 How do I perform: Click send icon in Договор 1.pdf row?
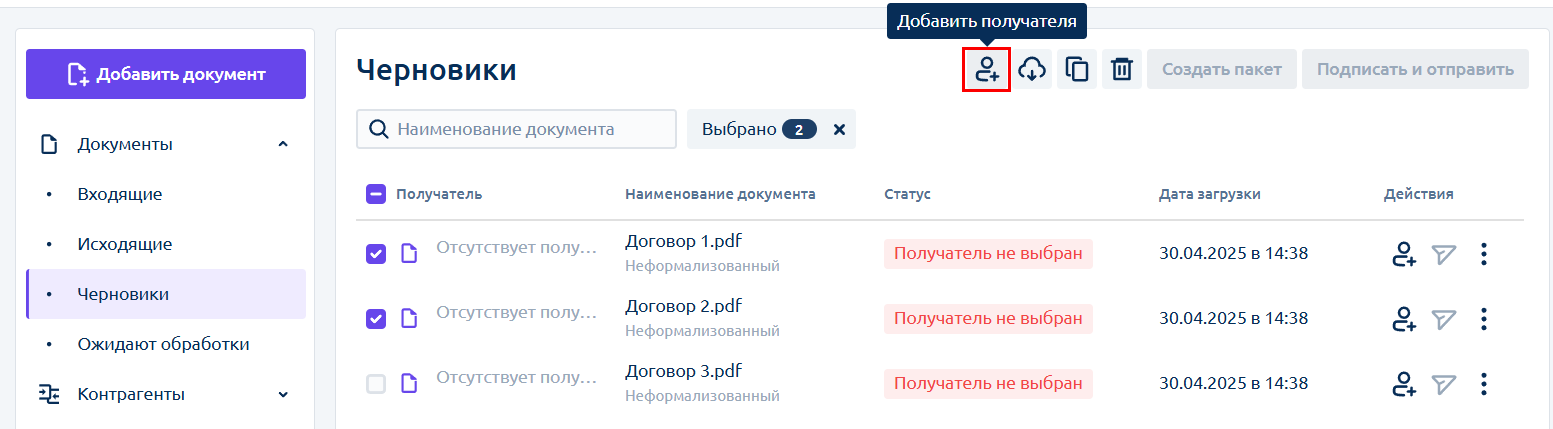(x=1442, y=255)
